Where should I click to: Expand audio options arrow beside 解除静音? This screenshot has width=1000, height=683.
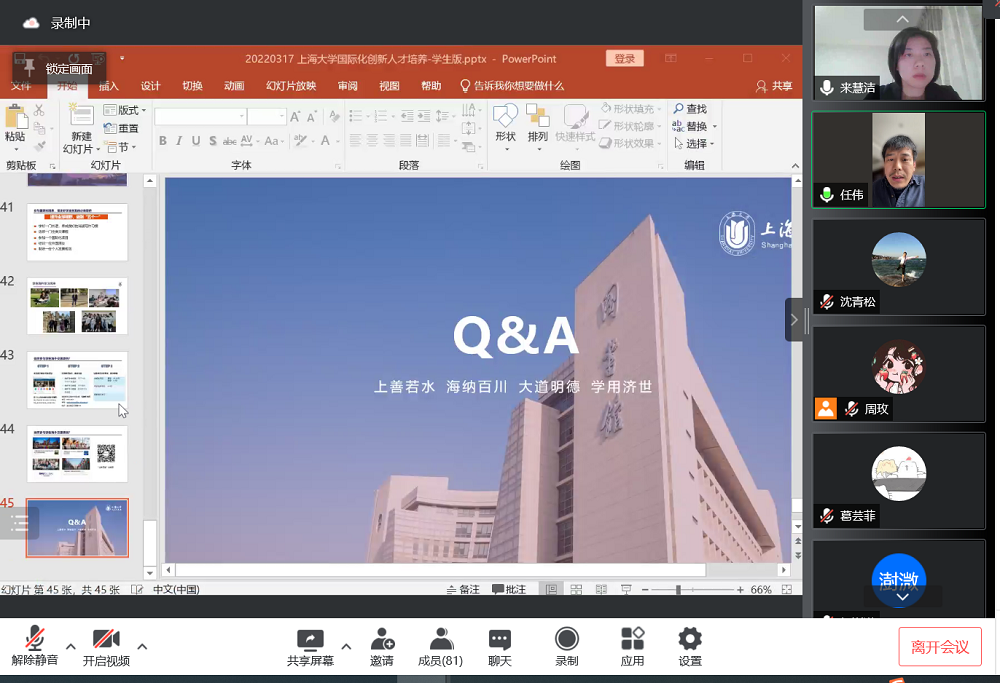(71, 647)
